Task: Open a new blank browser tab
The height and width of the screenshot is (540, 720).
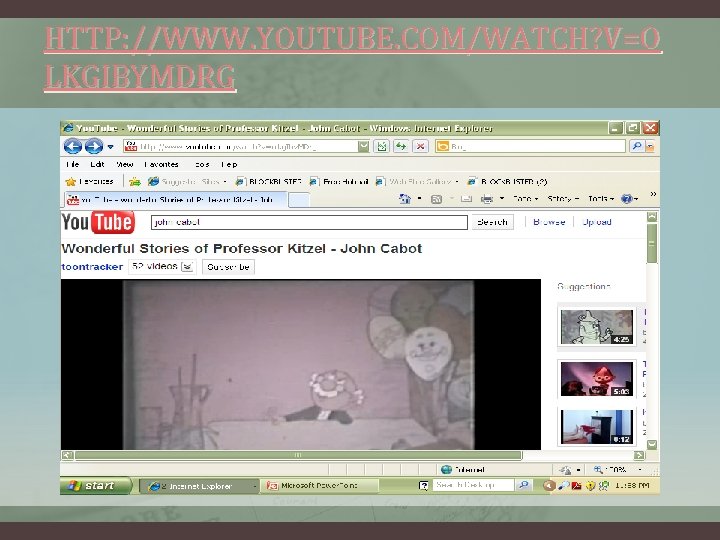Action: pos(299,200)
